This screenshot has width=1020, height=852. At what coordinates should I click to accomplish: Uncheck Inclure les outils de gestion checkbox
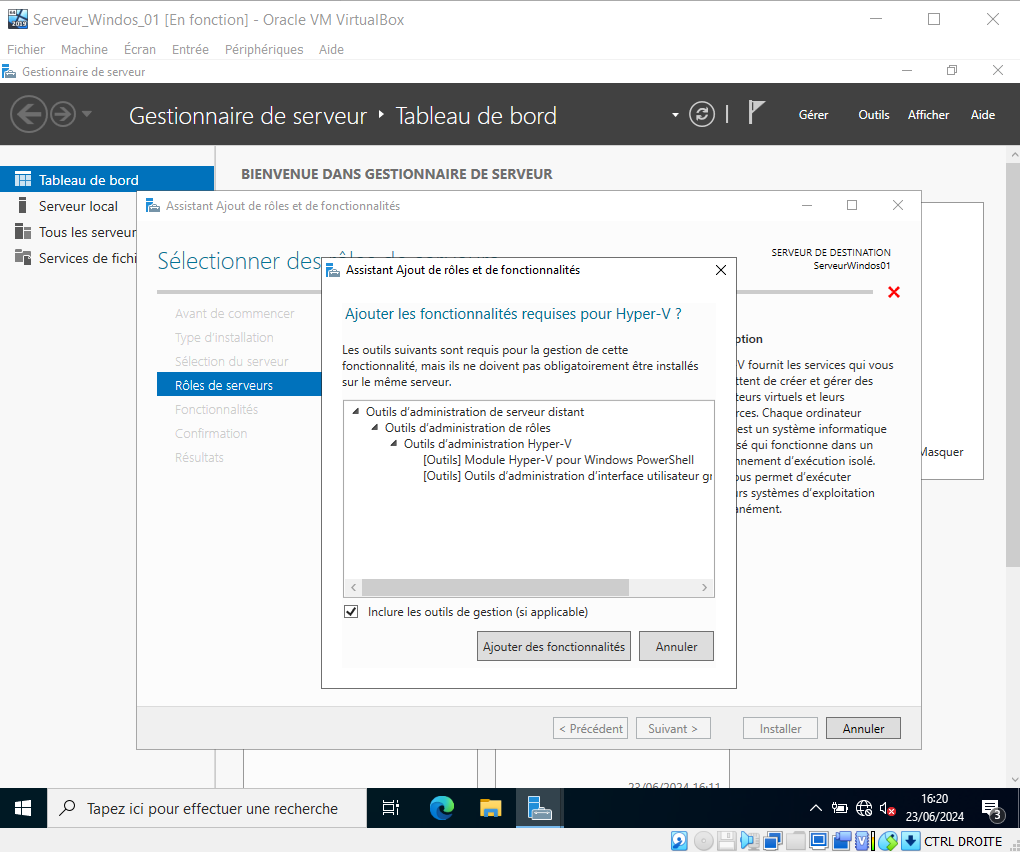point(351,612)
